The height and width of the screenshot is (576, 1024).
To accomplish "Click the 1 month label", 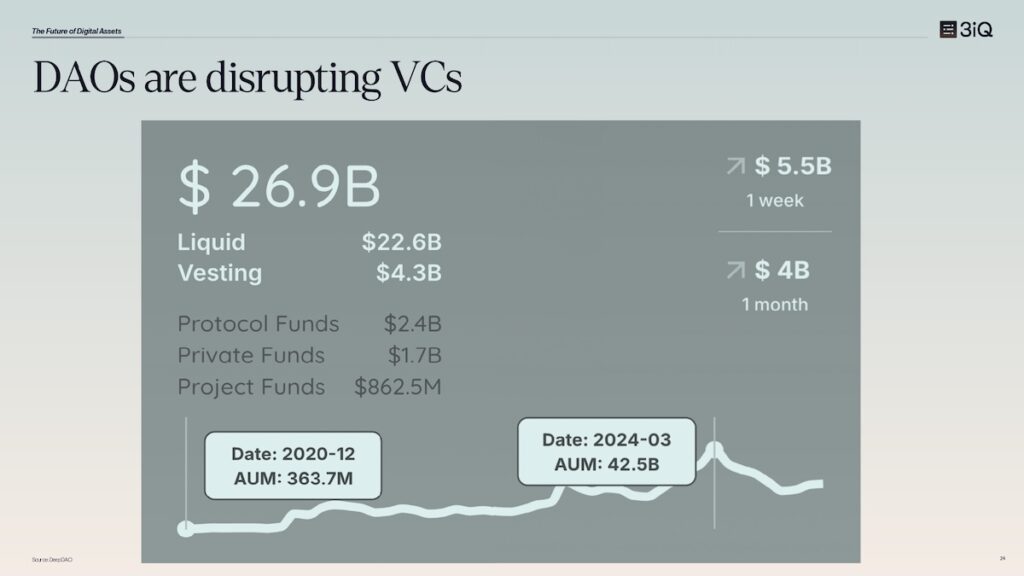I will pyautogui.click(x=775, y=305).
